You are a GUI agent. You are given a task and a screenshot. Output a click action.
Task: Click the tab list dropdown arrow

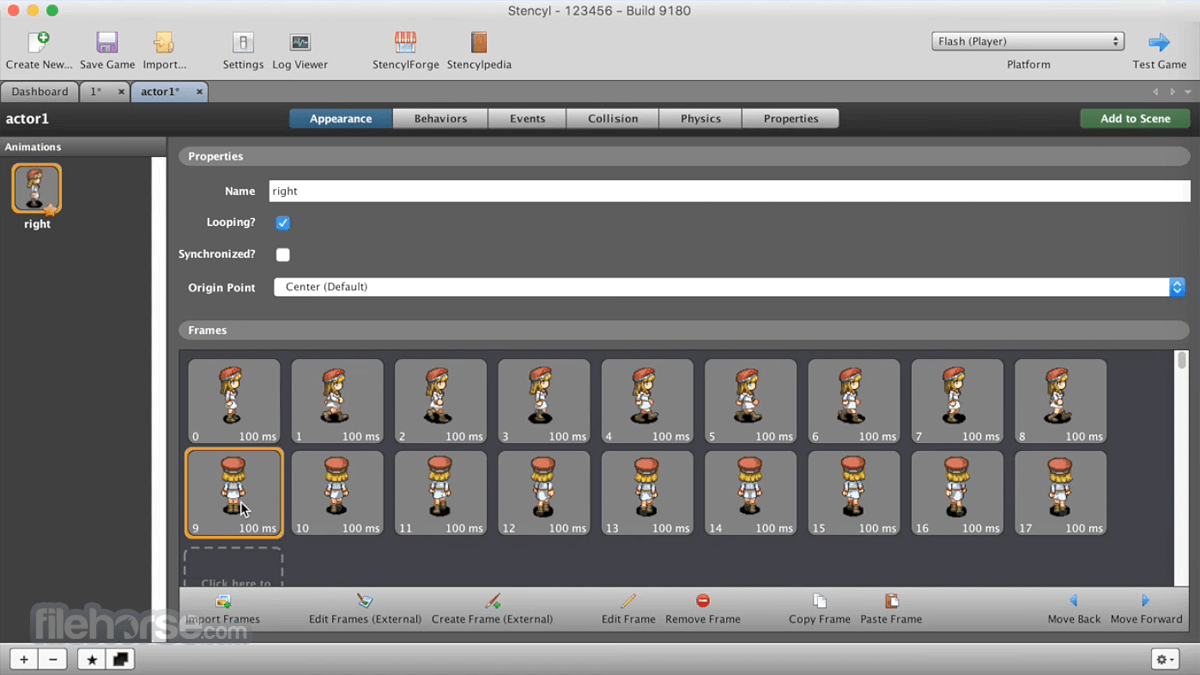1188,92
